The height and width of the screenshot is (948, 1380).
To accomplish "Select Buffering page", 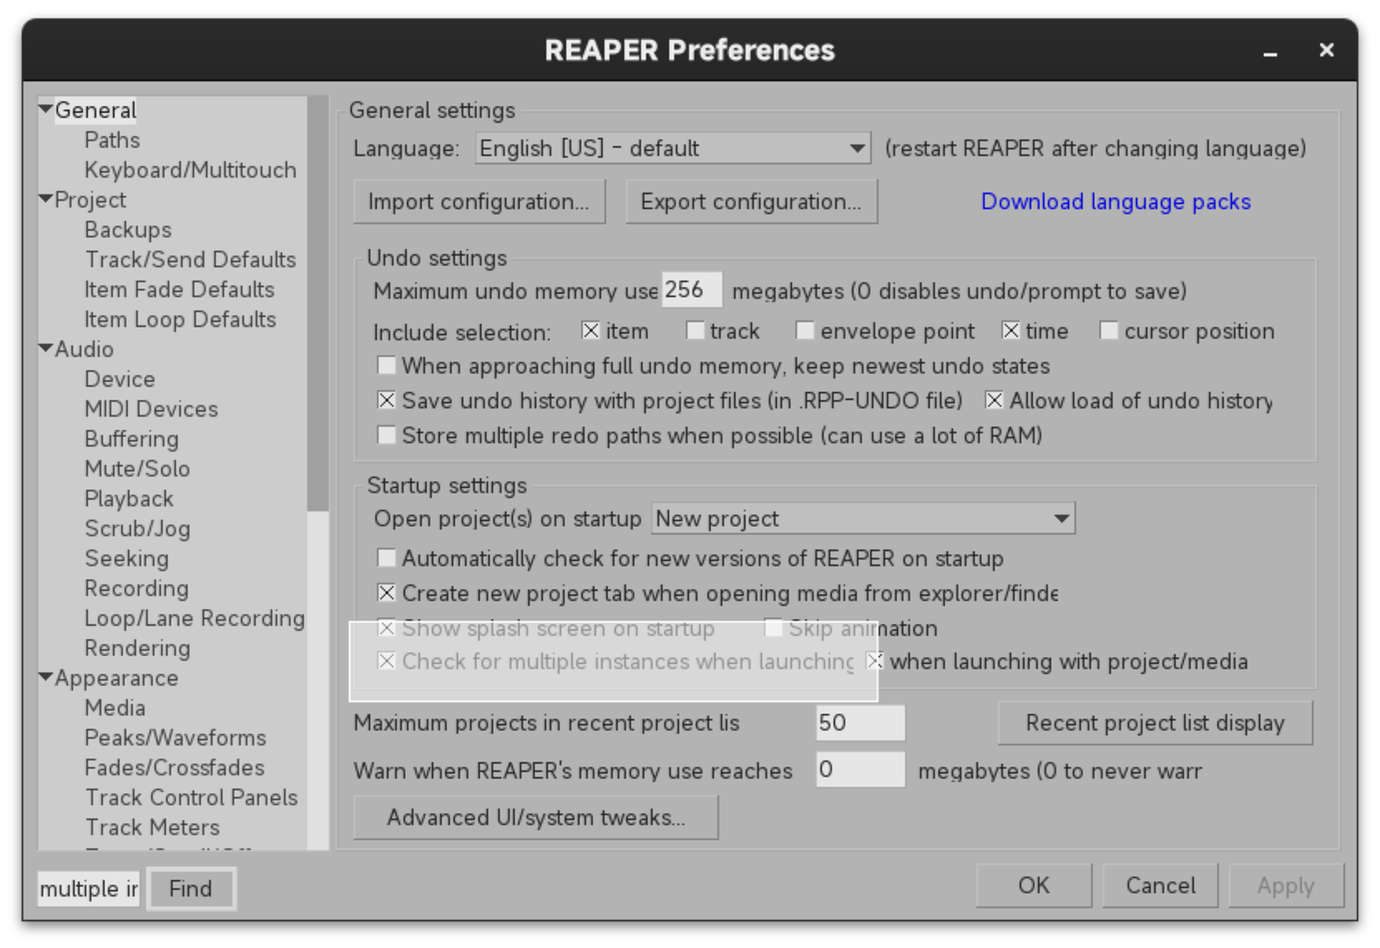I will [131, 439].
